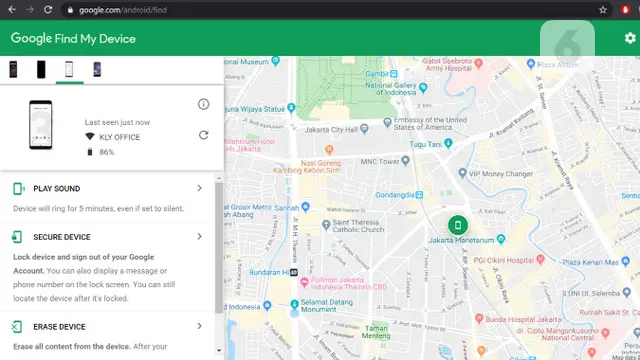Image resolution: width=640 pixels, height=360 pixels.
Task: Bookmark this page with the star icon
Action: [603, 10]
